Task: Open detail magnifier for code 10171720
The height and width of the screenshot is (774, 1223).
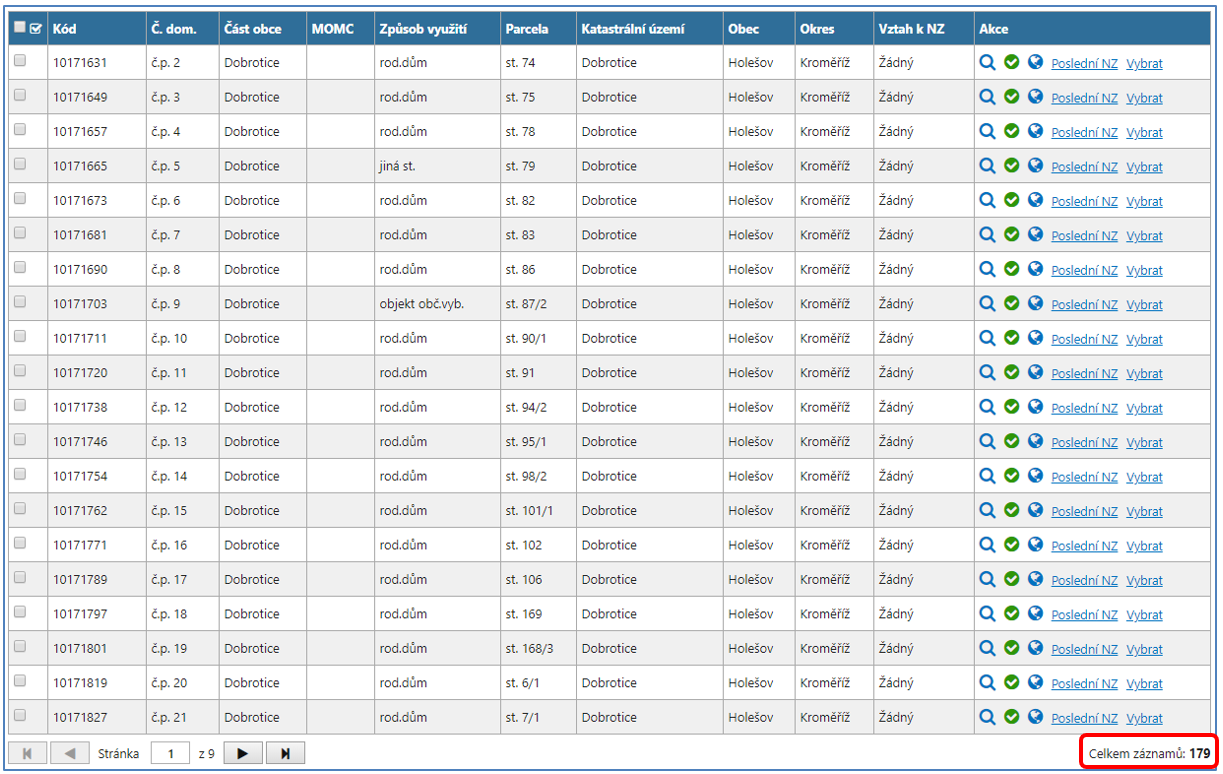Action: pyautogui.click(x=987, y=372)
